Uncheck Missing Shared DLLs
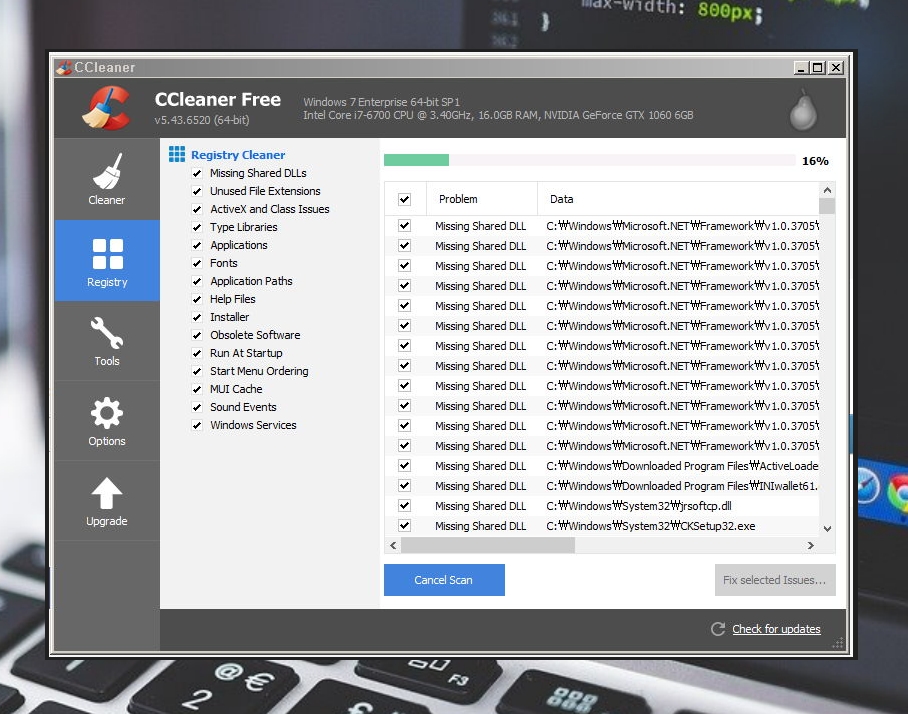 [197, 173]
